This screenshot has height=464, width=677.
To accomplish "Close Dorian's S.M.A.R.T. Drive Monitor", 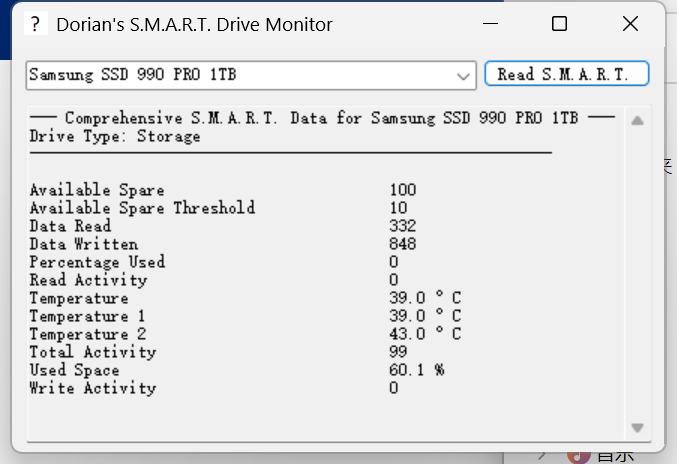I will [x=630, y=24].
